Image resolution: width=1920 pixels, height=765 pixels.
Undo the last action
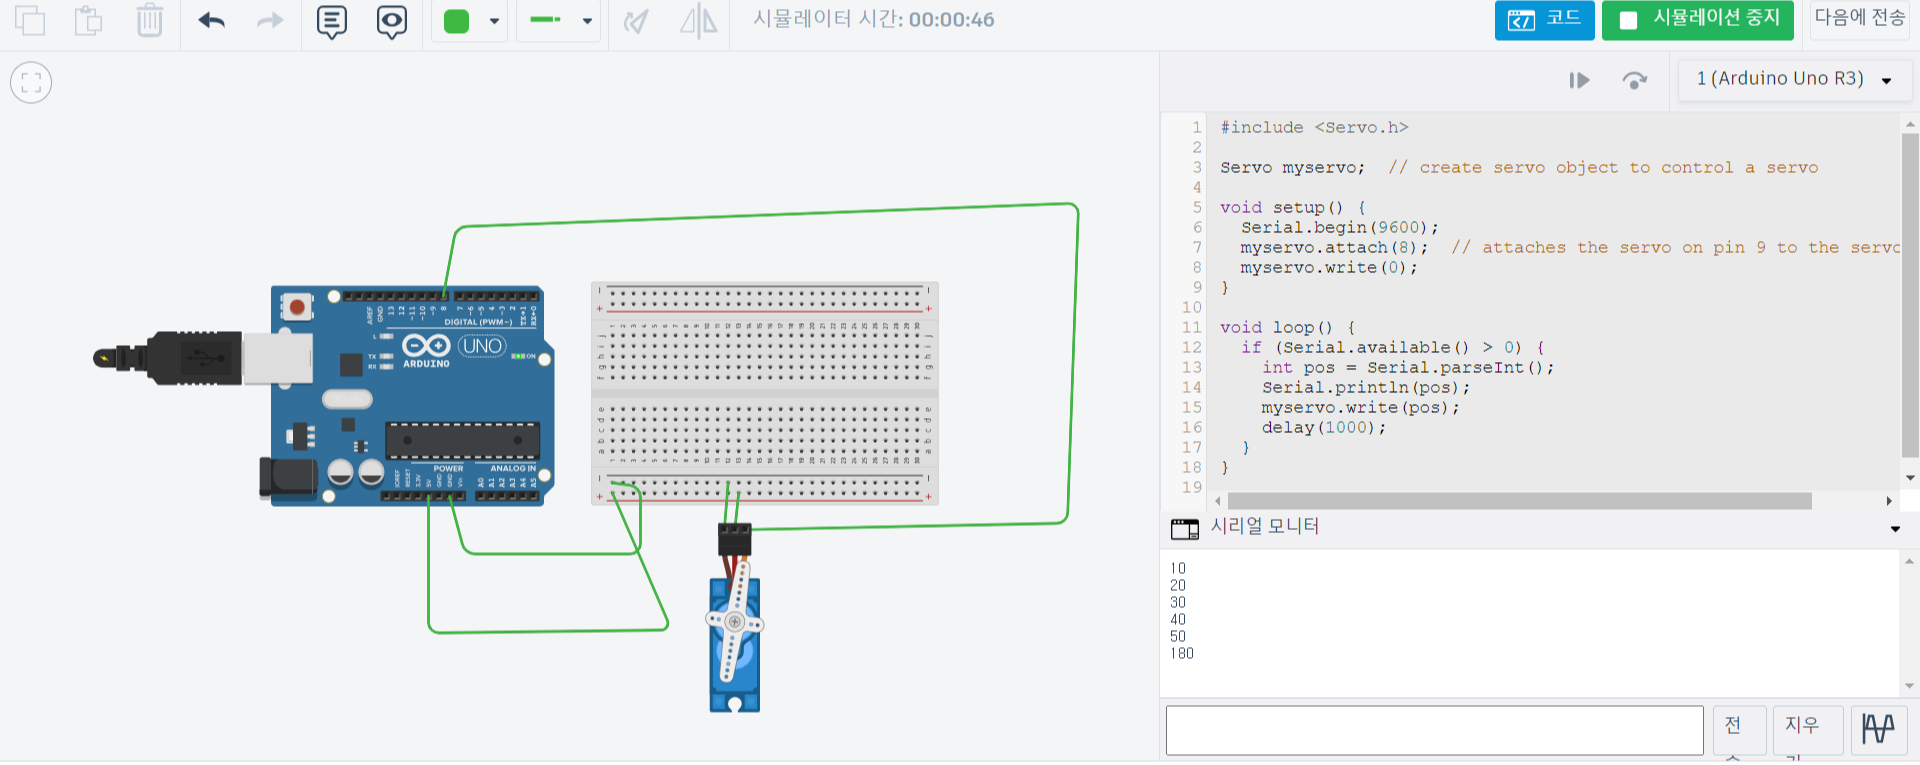[212, 20]
